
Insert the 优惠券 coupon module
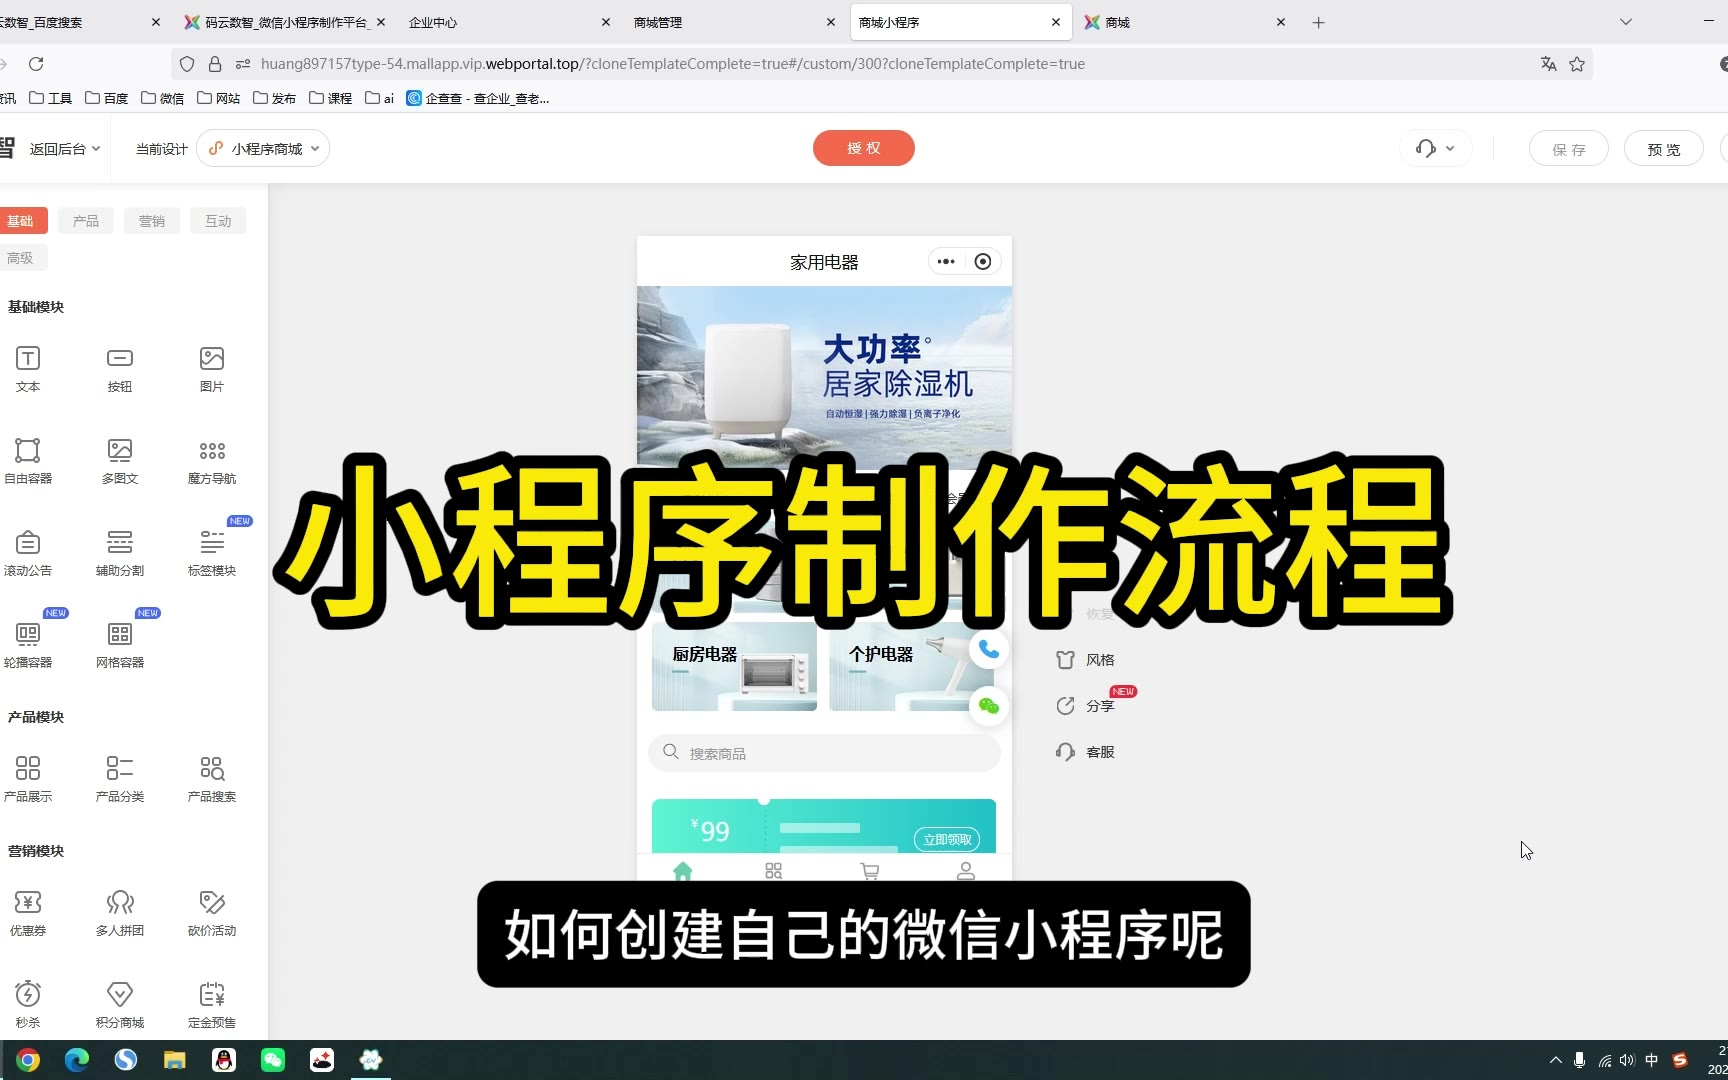[28, 913]
